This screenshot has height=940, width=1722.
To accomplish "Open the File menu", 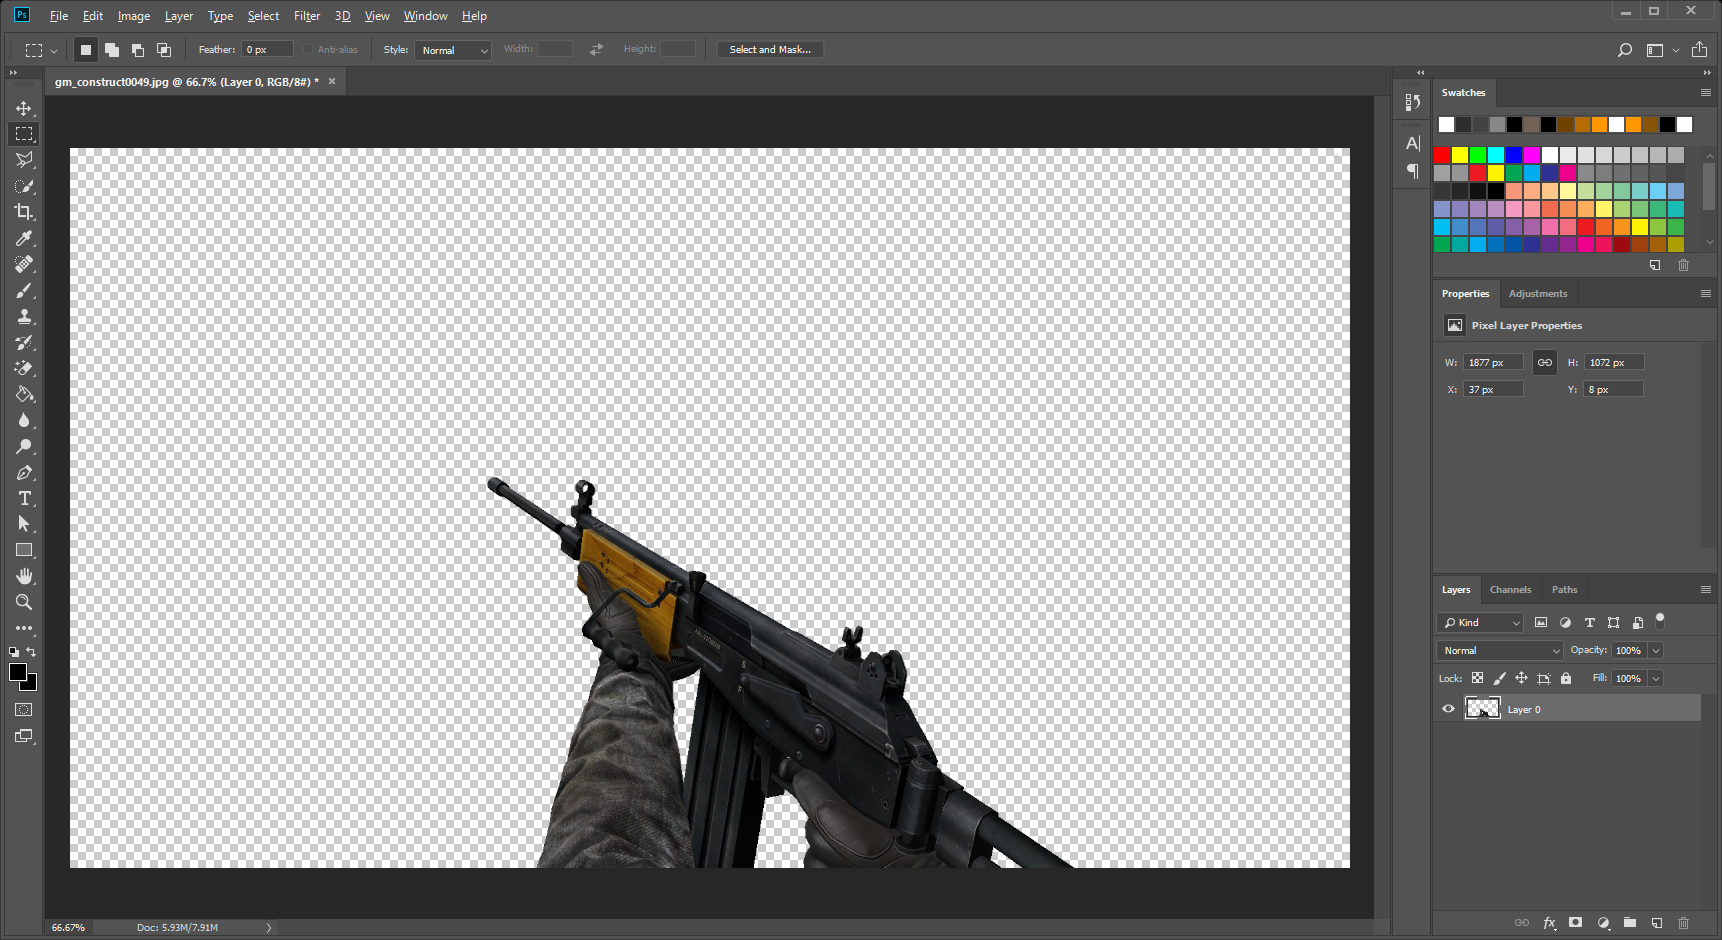I will 59,16.
